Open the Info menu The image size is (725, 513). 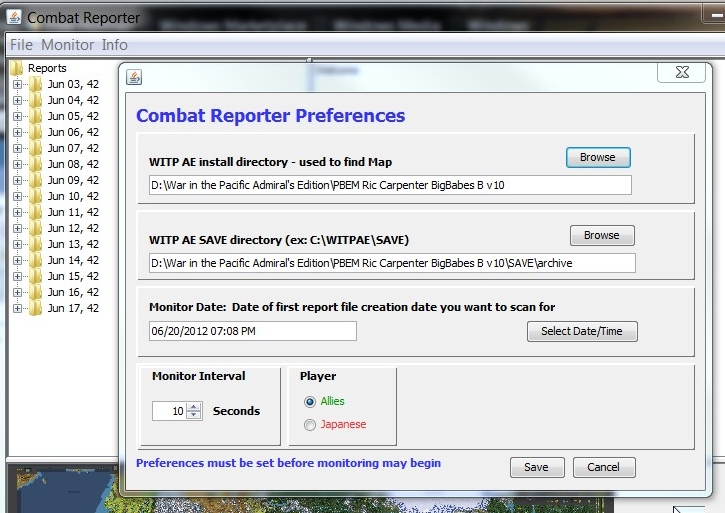[x=114, y=45]
